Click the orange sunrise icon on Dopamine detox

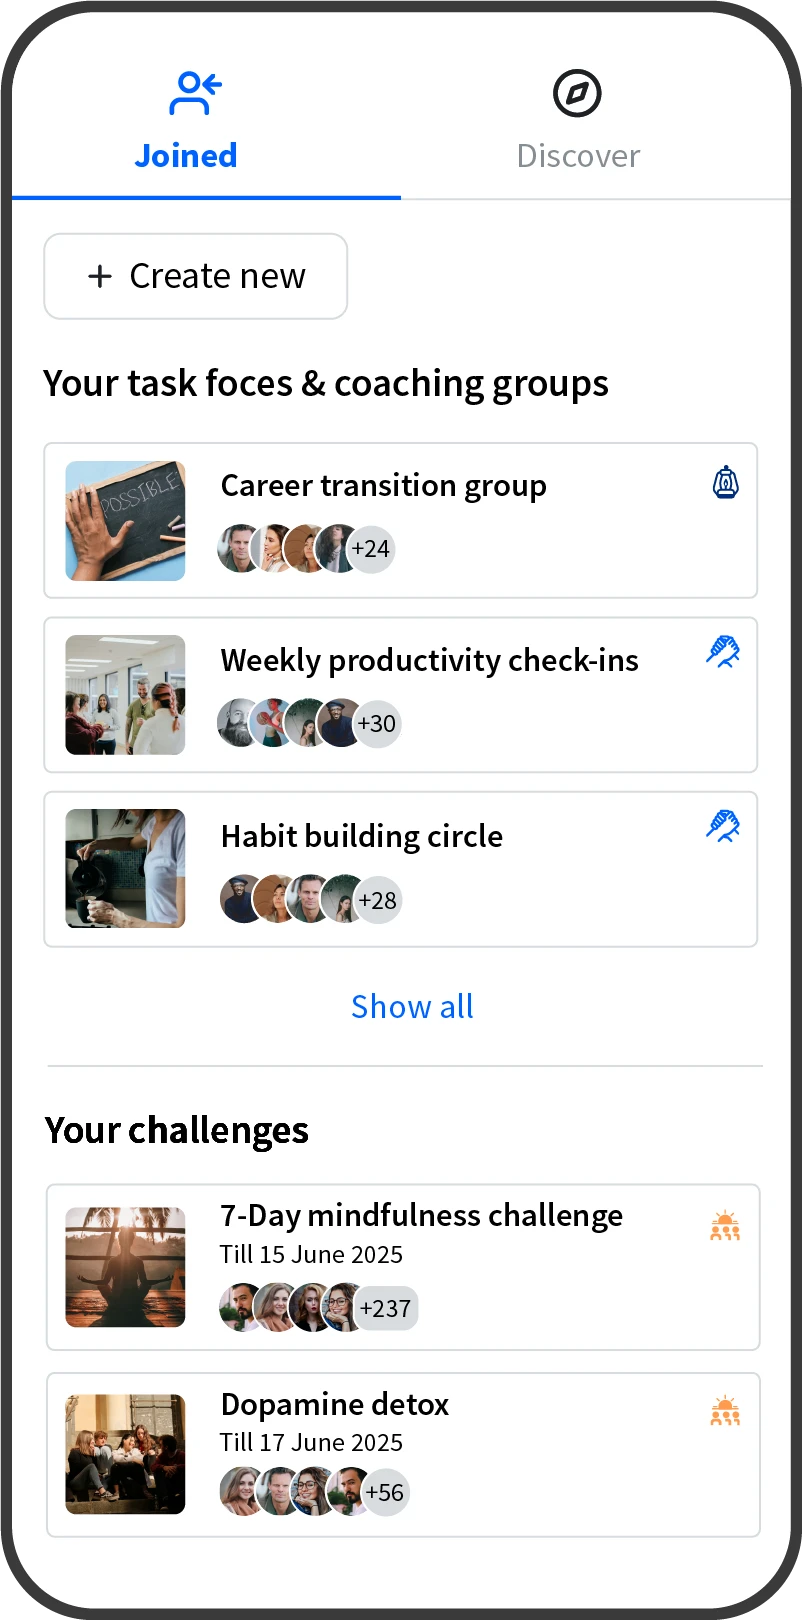pos(725,1412)
